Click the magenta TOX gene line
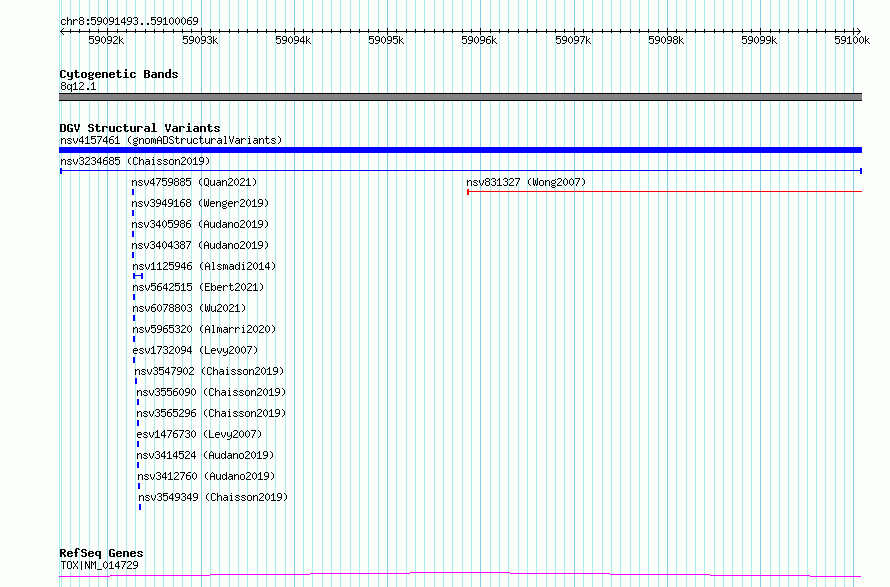This screenshot has height=587, width=890. tap(460, 575)
